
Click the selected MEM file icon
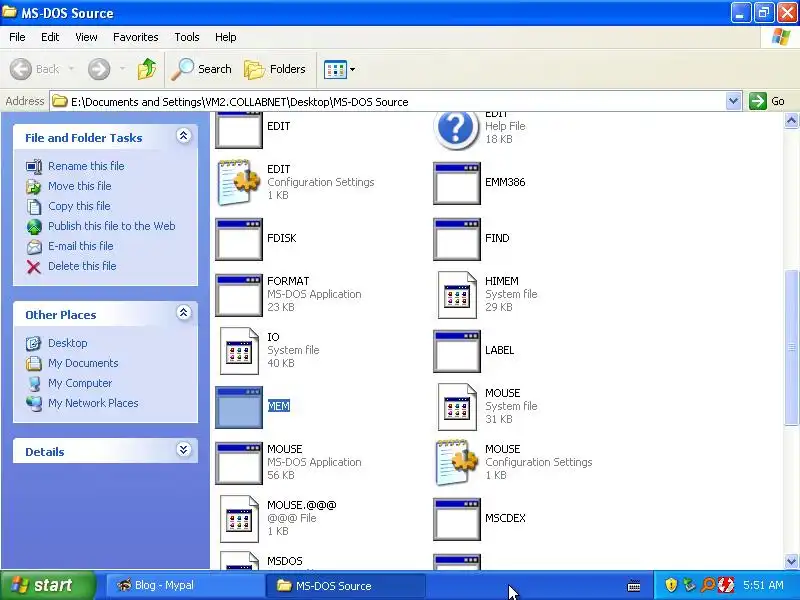coord(239,407)
